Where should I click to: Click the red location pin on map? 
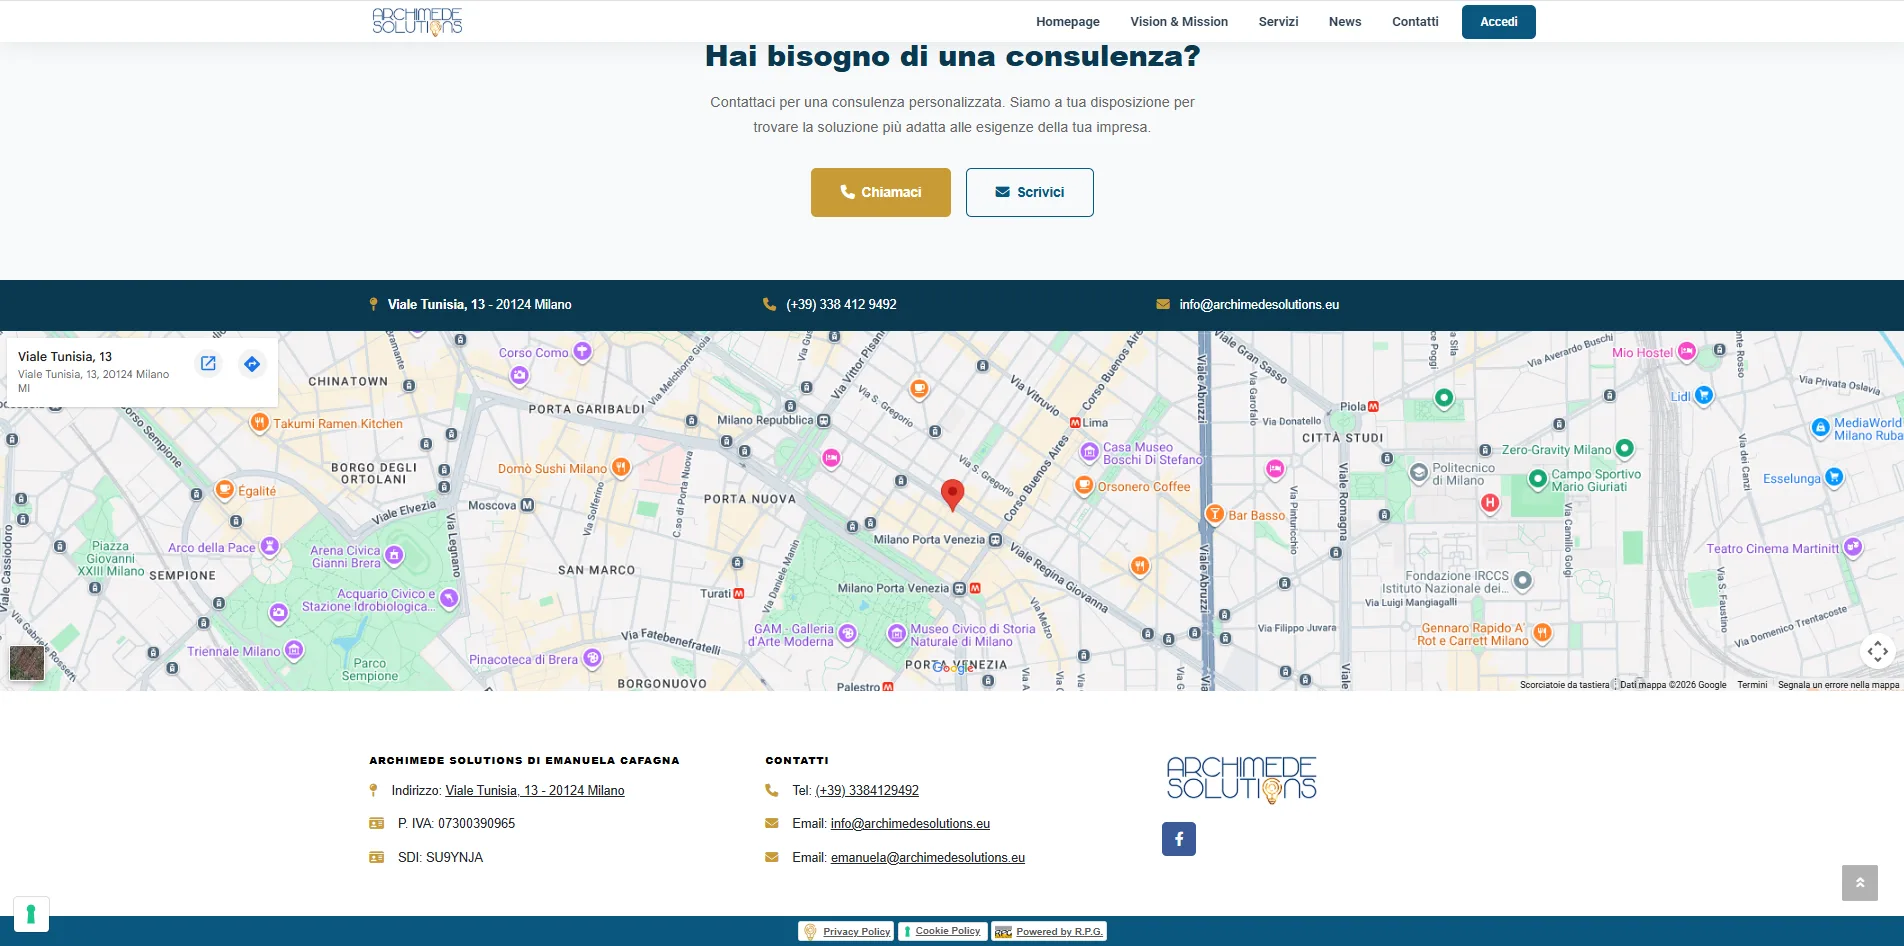click(x=953, y=494)
